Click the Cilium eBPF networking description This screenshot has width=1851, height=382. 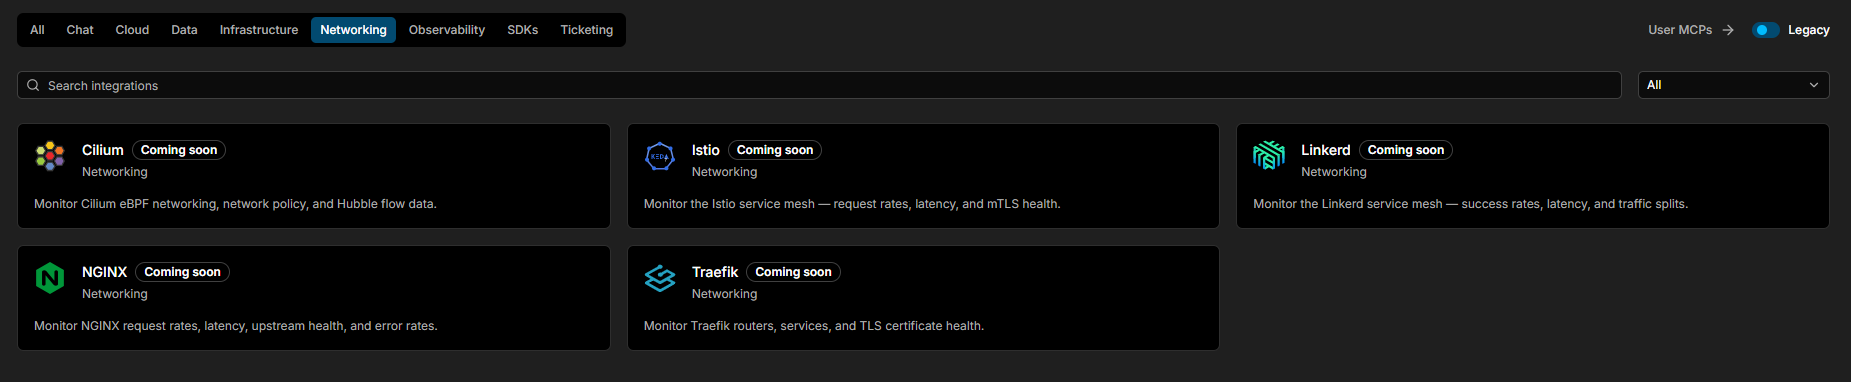[235, 204]
